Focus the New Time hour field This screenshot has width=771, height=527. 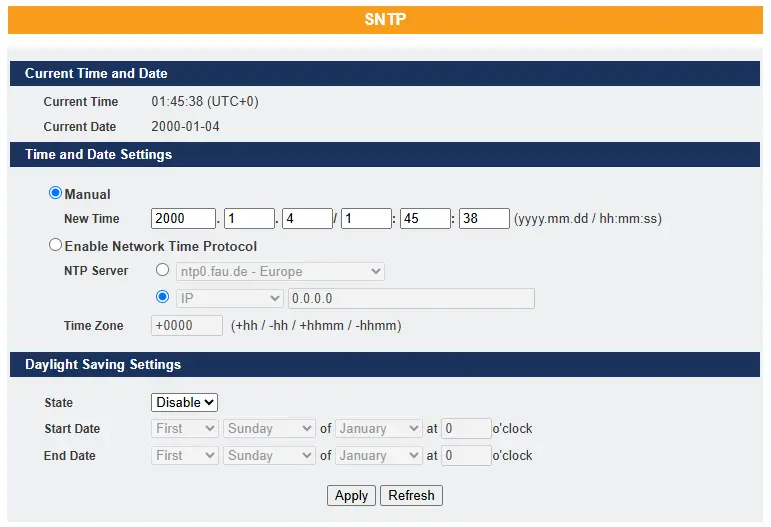pyautogui.click(x=366, y=218)
